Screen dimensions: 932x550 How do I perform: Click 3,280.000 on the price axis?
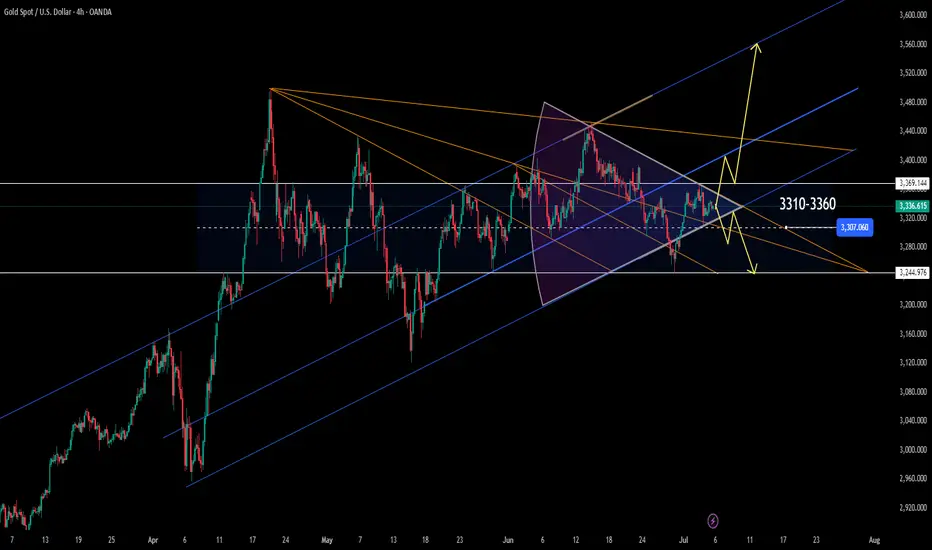pos(913,246)
